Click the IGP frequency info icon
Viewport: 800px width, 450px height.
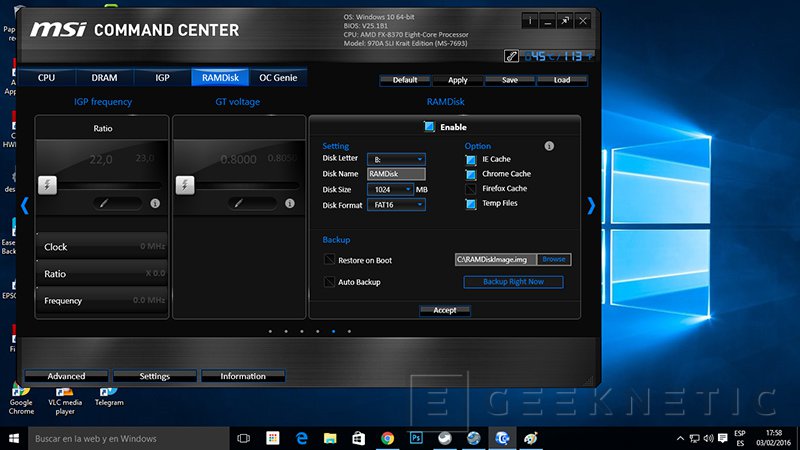click(155, 203)
